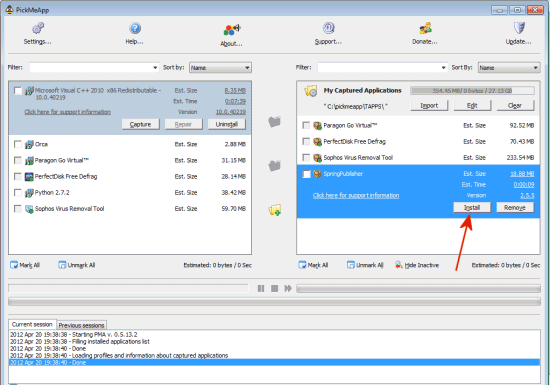Click the full-width overall progress bar
The image size is (550, 385).
coord(274,302)
